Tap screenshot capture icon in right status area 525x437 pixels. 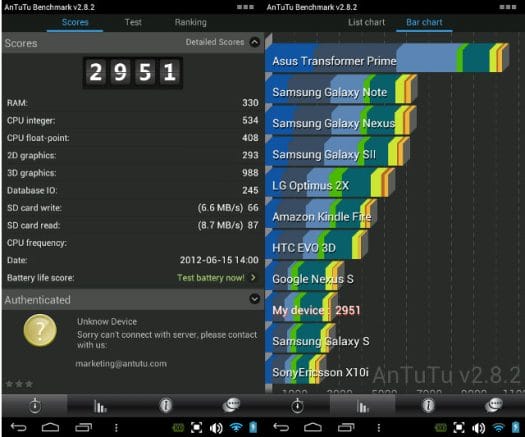(459, 428)
